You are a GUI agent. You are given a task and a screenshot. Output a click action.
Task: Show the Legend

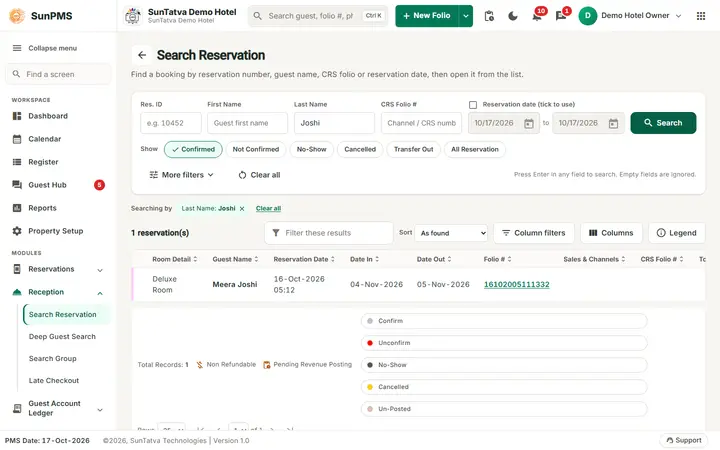(x=677, y=233)
